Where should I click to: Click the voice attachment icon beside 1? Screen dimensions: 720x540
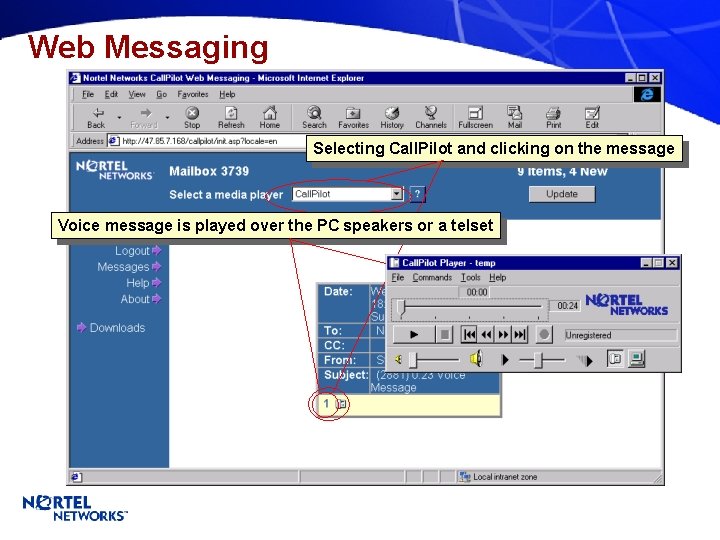[341, 404]
